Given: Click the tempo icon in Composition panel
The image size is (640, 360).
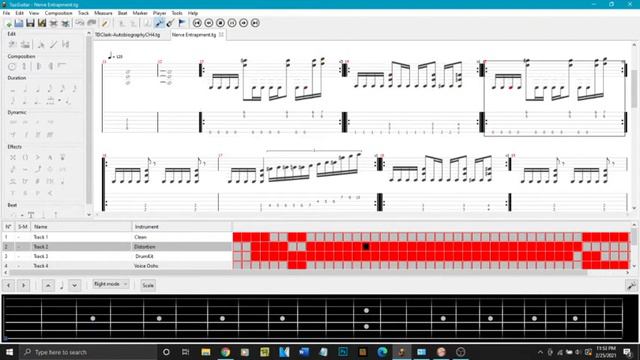Looking at the screenshot, I should click(12, 66).
